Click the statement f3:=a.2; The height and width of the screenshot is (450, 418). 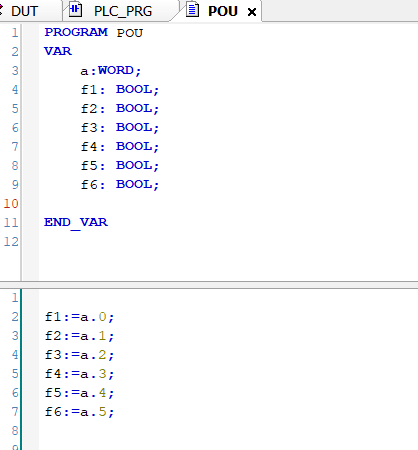point(79,355)
